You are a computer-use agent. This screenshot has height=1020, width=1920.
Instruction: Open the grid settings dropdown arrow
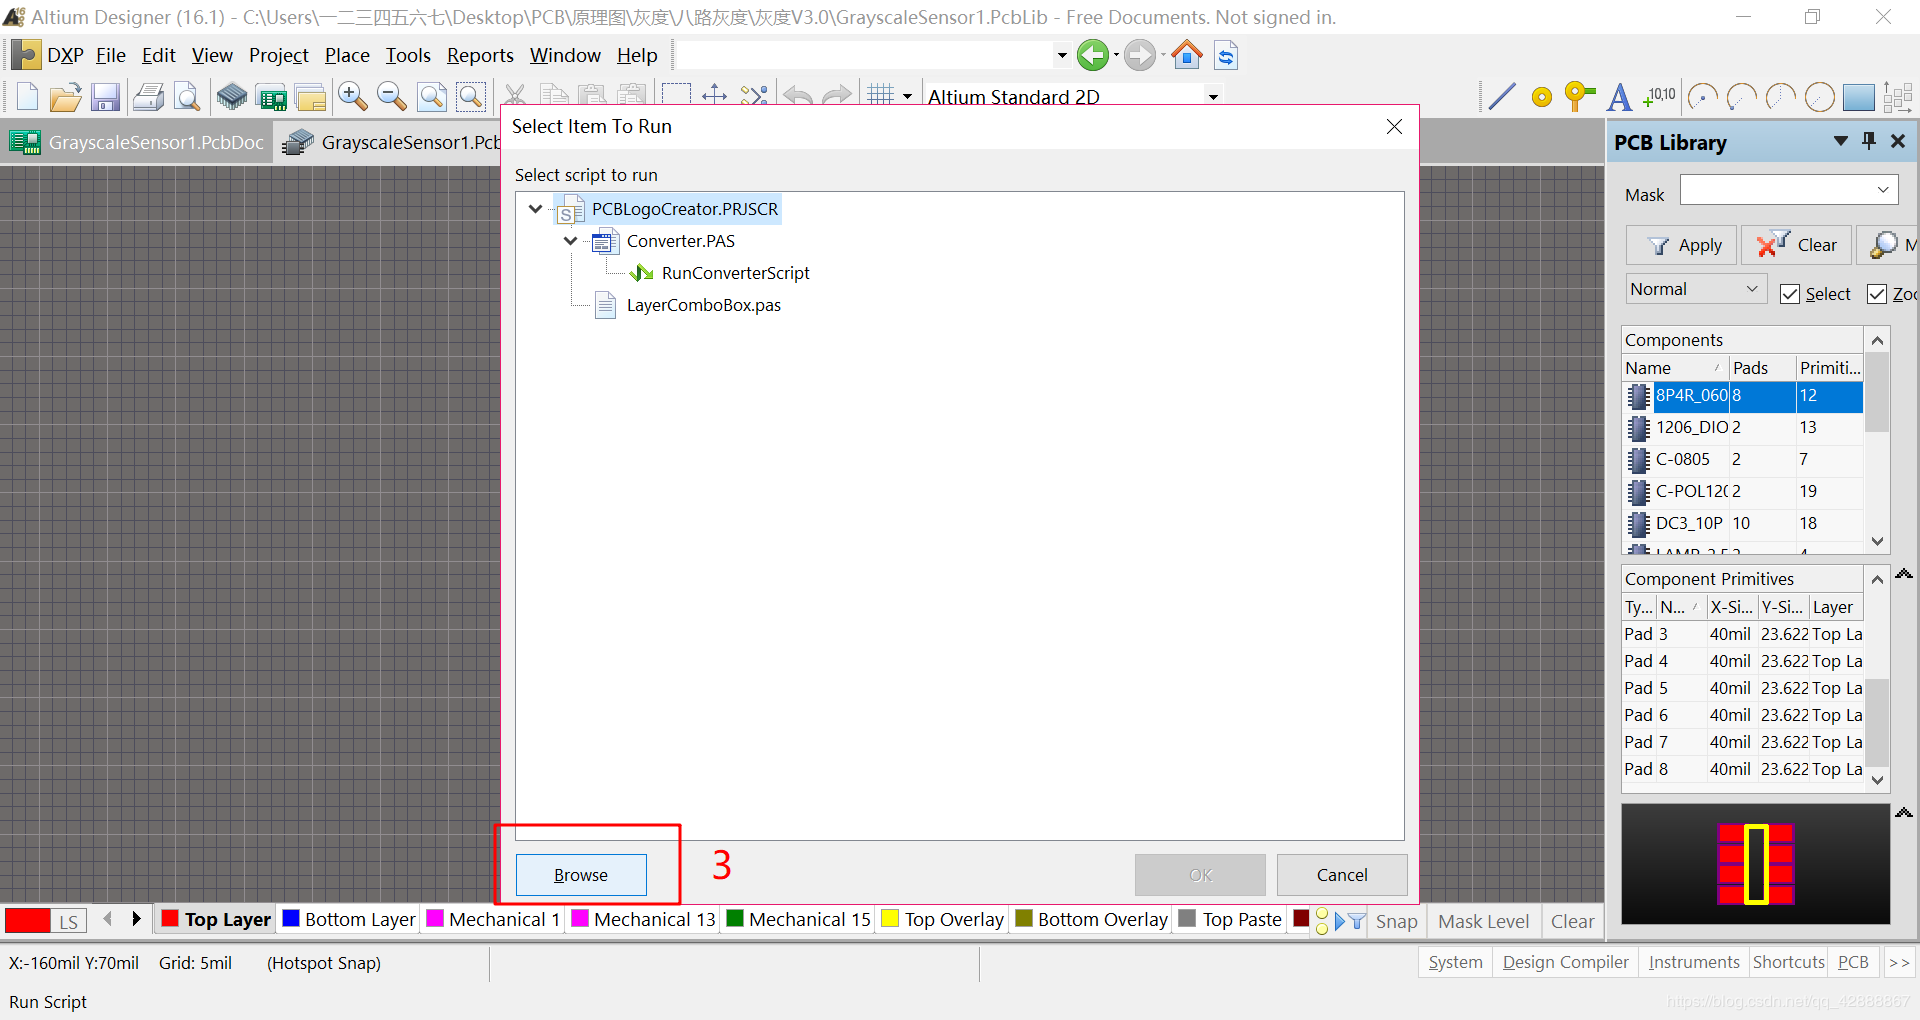point(907,97)
